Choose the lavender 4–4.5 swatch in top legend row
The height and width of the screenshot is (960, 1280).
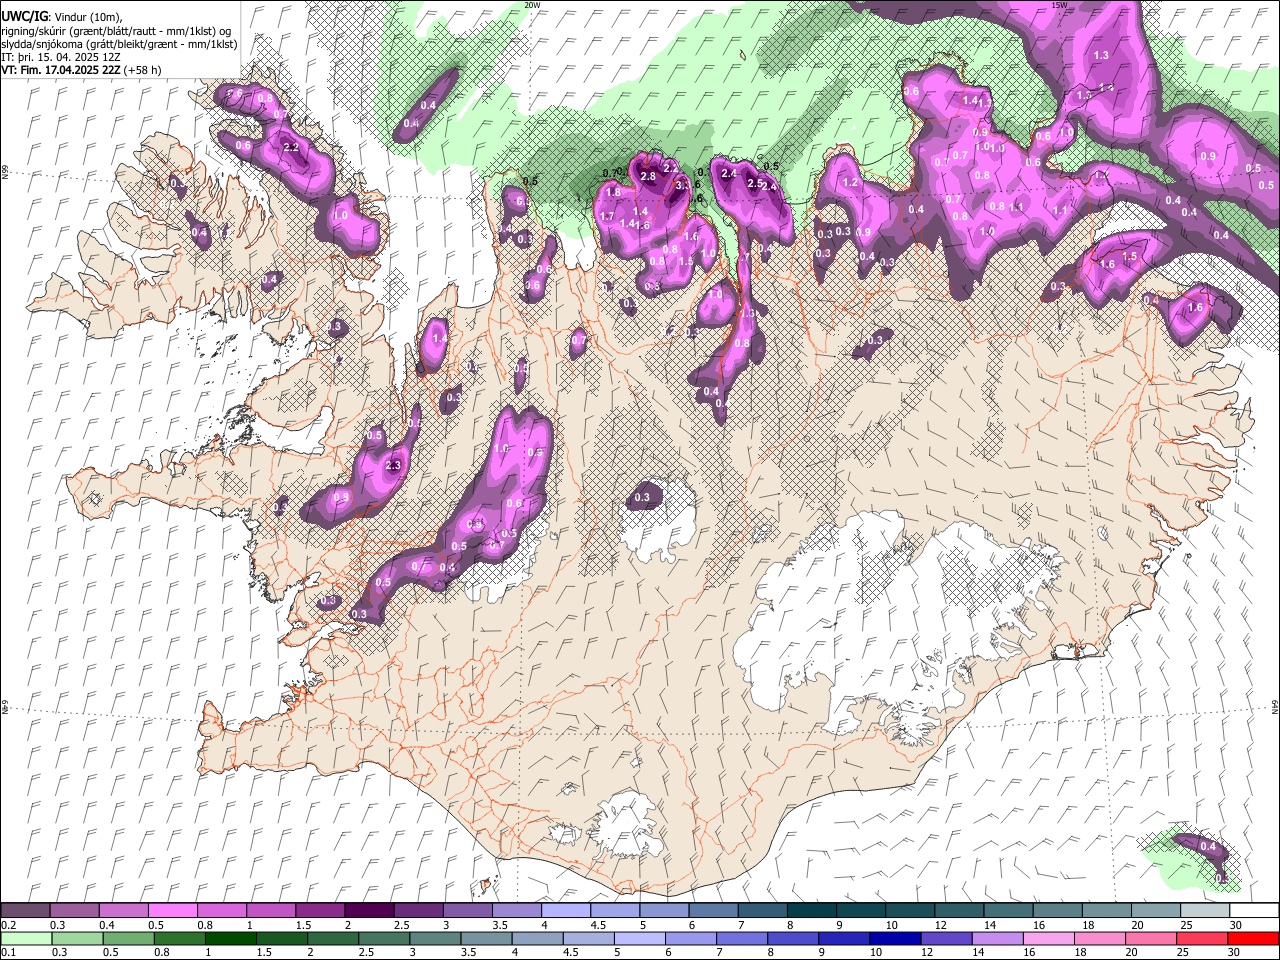(x=565, y=911)
